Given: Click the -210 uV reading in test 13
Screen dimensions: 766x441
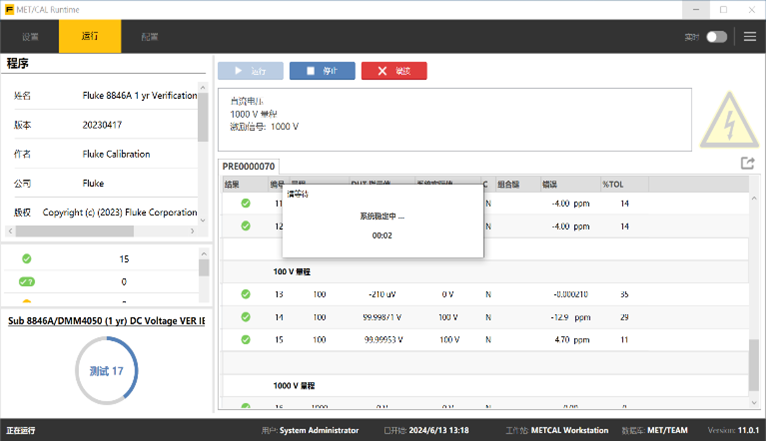Looking at the screenshot, I should tap(382, 294).
